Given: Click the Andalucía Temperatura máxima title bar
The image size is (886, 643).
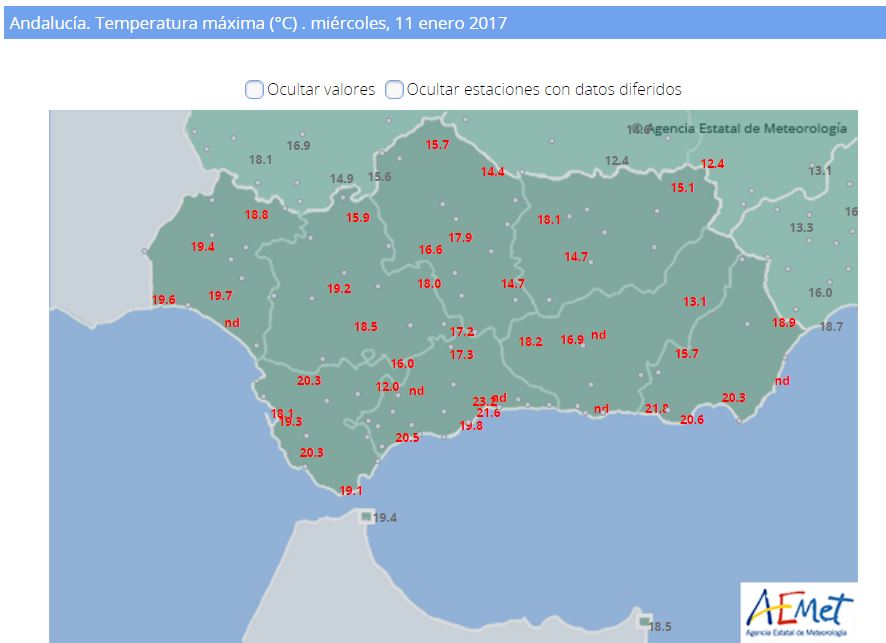Looking at the screenshot, I should (443, 22).
